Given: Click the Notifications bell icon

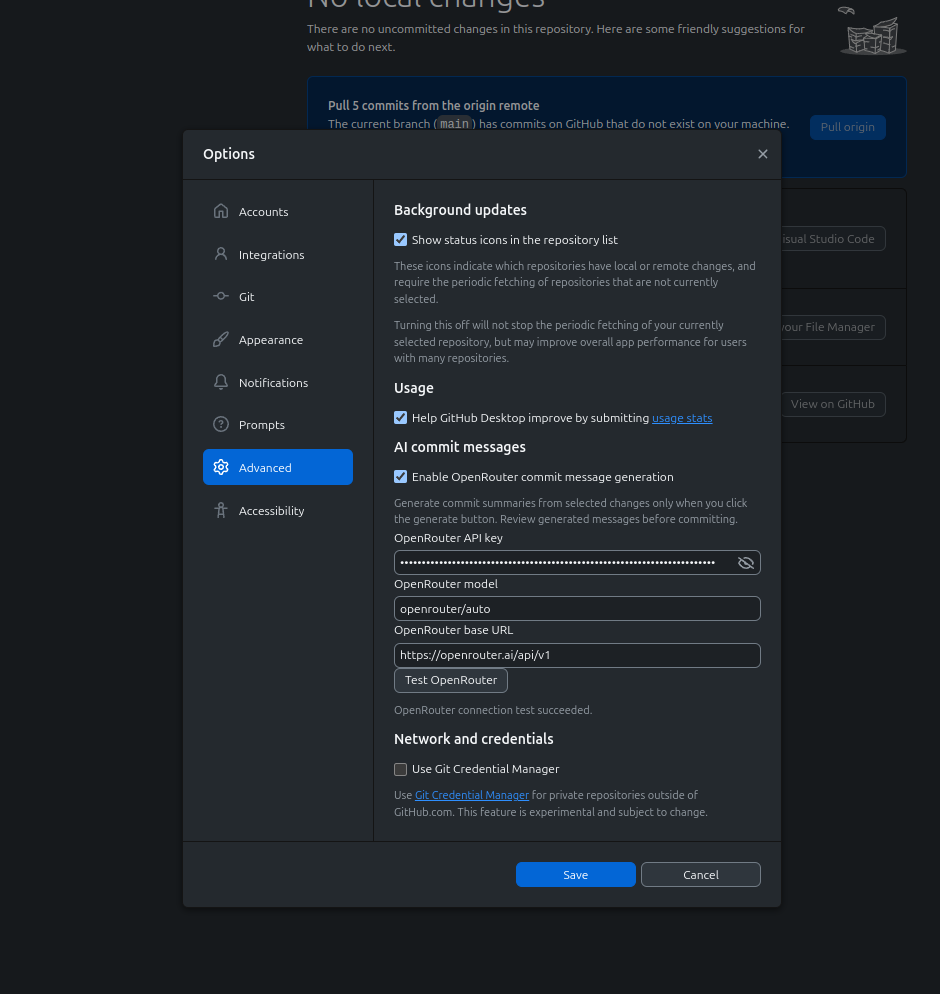Looking at the screenshot, I should click(x=221, y=382).
